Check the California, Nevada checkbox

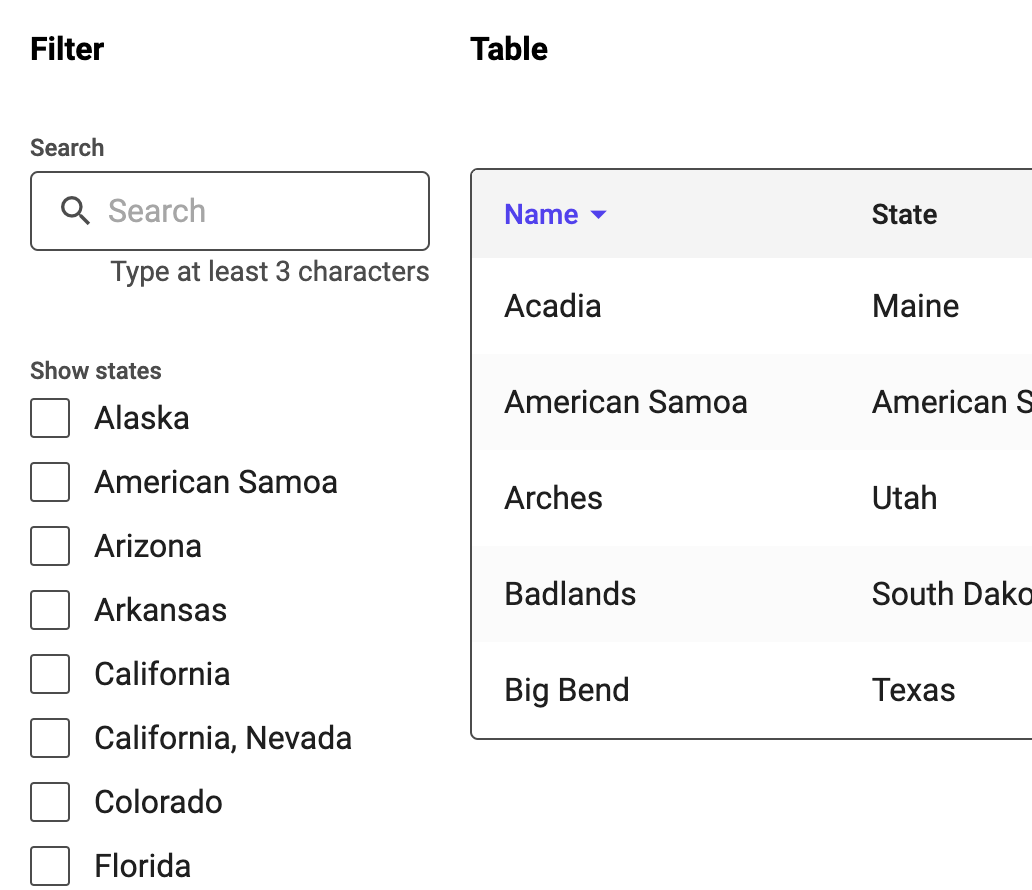pyautogui.click(x=50, y=737)
